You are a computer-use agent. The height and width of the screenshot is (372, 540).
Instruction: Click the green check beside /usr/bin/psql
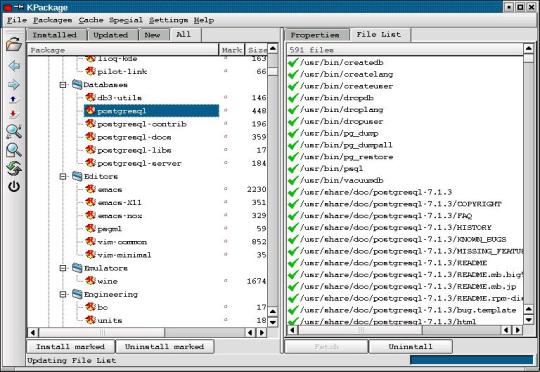(293, 169)
